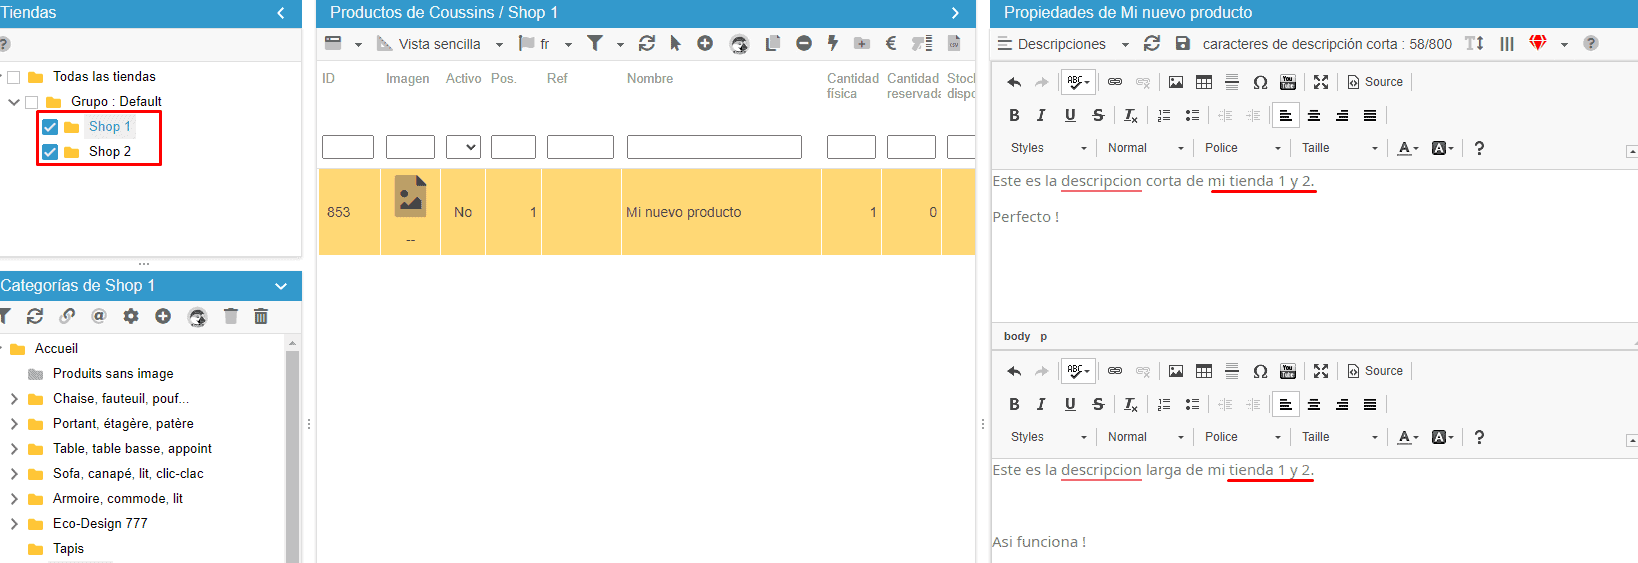Open the Activo column filter dropdown

point(463,147)
